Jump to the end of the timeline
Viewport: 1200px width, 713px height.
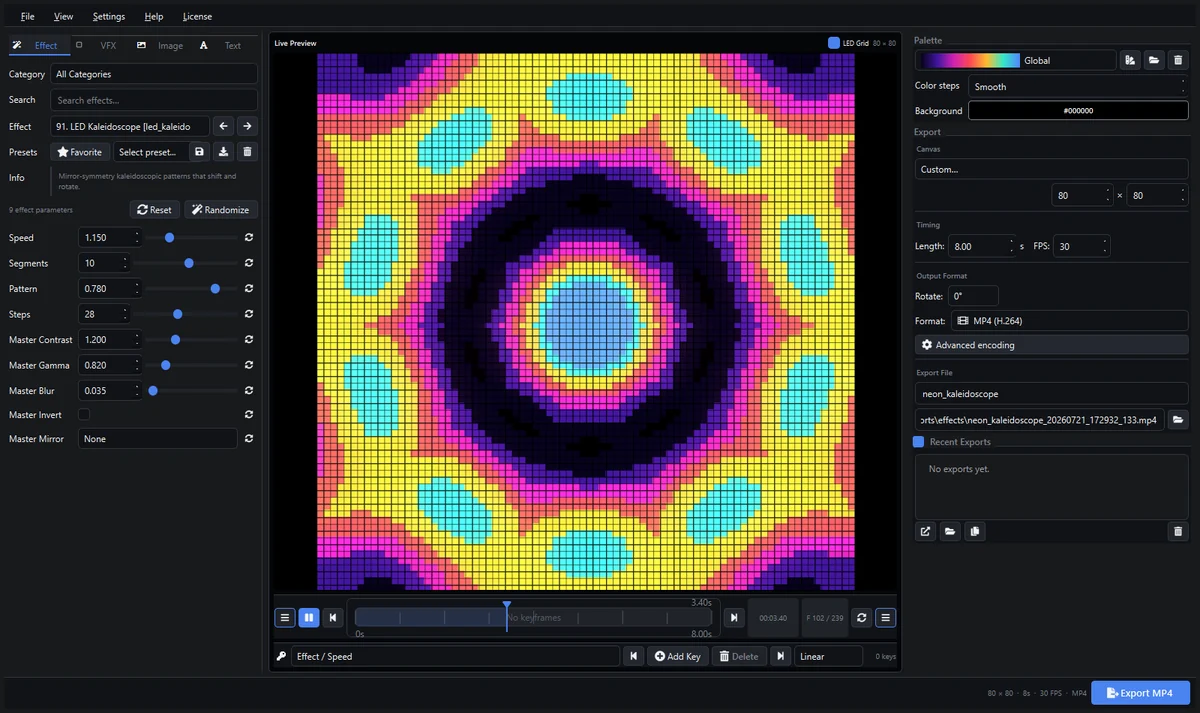pyautogui.click(x=734, y=618)
